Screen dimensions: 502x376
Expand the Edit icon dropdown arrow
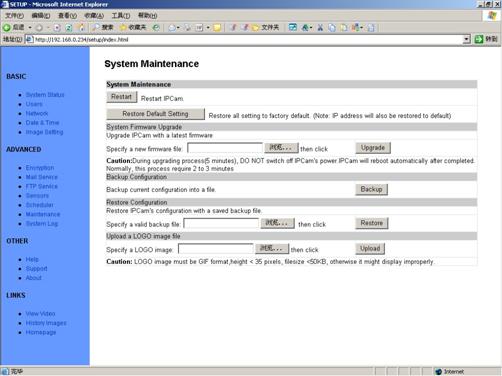pyautogui.click(x=208, y=28)
